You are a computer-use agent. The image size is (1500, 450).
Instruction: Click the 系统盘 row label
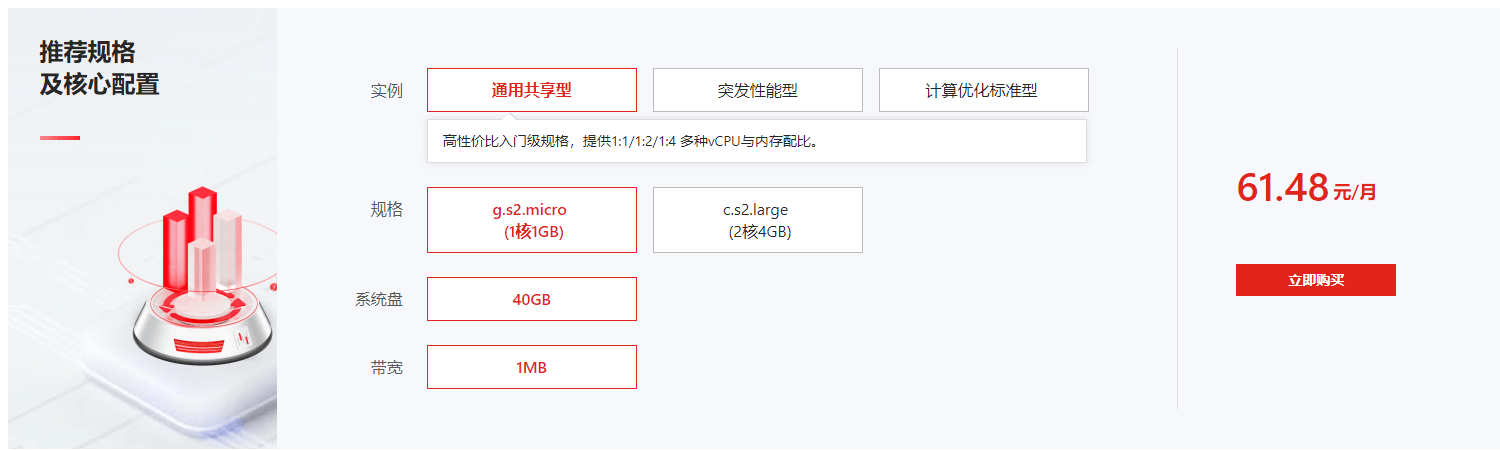(x=379, y=299)
